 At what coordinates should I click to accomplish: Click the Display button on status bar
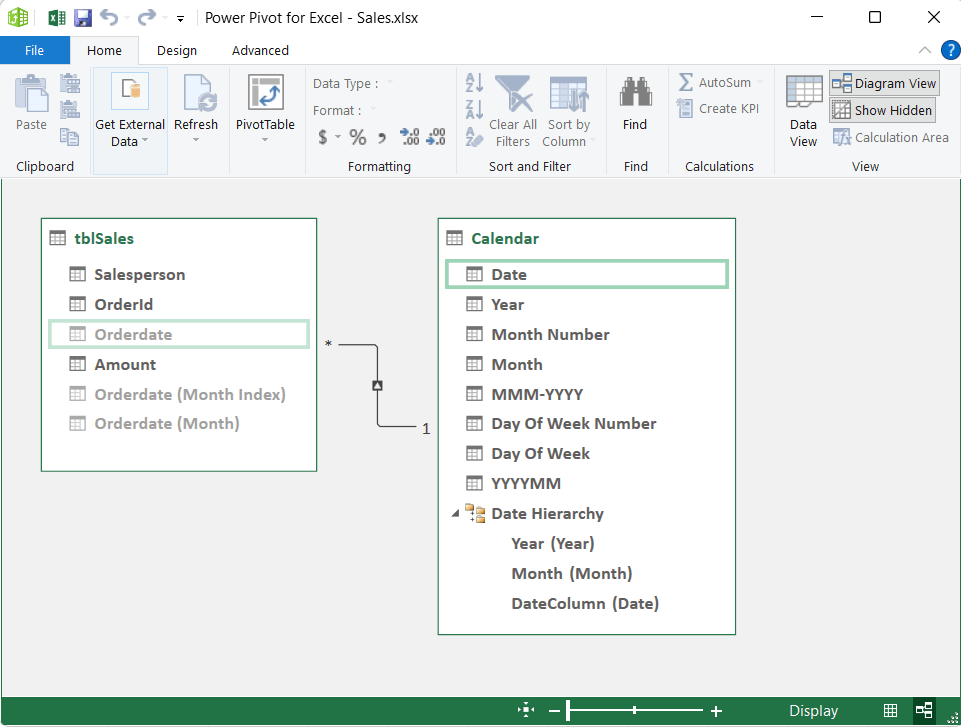[812, 710]
